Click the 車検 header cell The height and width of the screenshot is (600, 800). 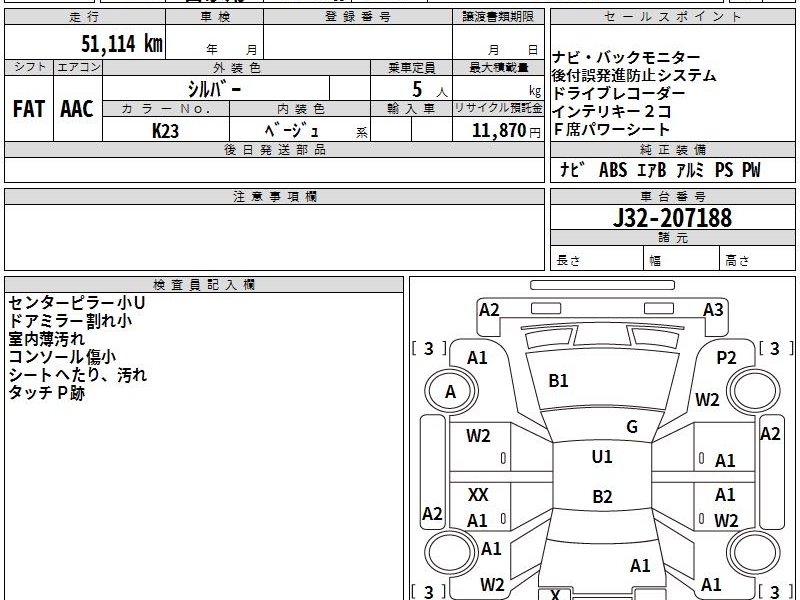click(215, 17)
